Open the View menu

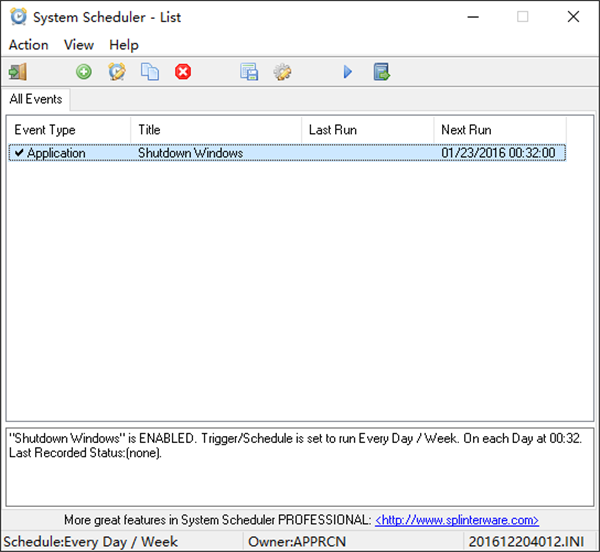click(x=79, y=45)
